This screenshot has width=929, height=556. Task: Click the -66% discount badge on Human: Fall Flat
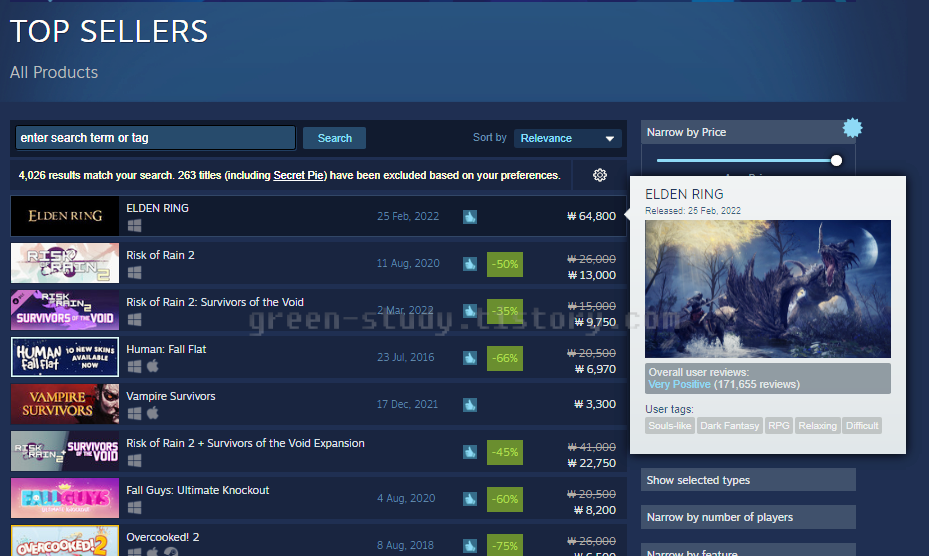[505, 358]
